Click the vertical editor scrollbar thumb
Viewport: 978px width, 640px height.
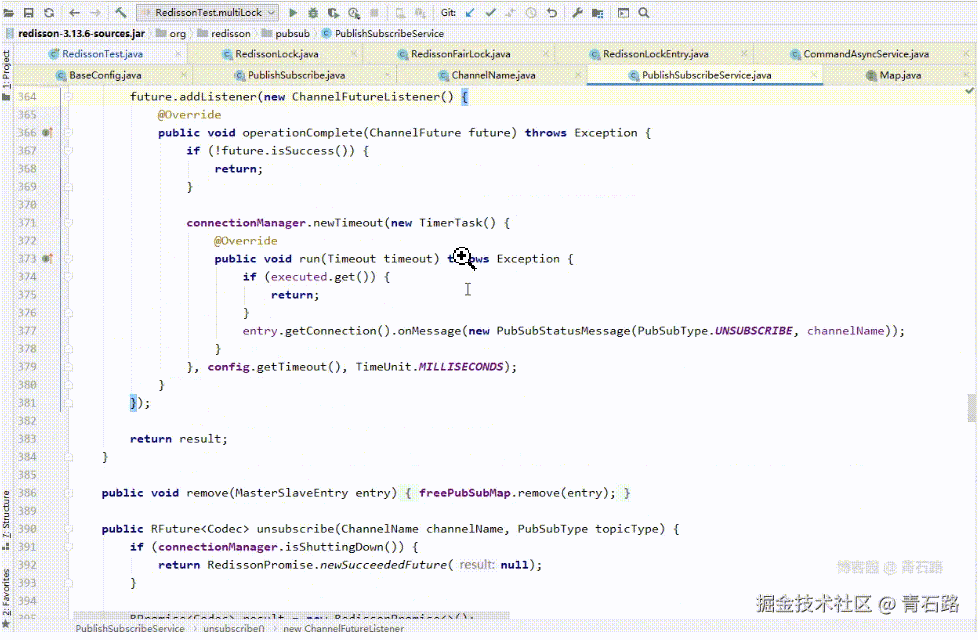(972, 408)
